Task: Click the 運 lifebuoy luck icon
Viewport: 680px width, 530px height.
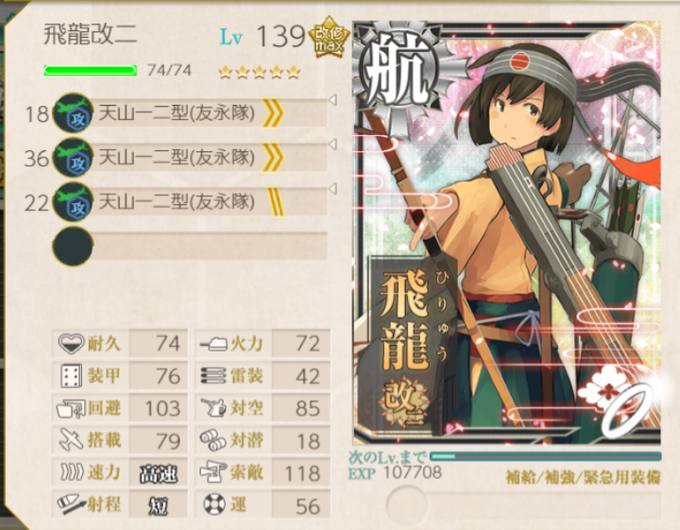Action: (215, 504)
